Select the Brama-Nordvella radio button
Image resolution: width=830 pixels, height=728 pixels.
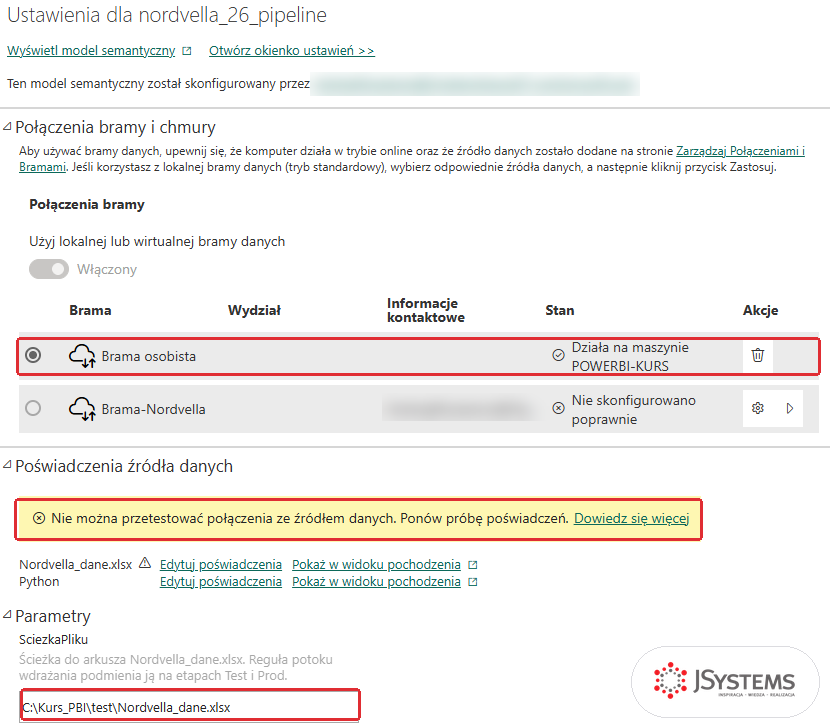click(x=33, y=408)
